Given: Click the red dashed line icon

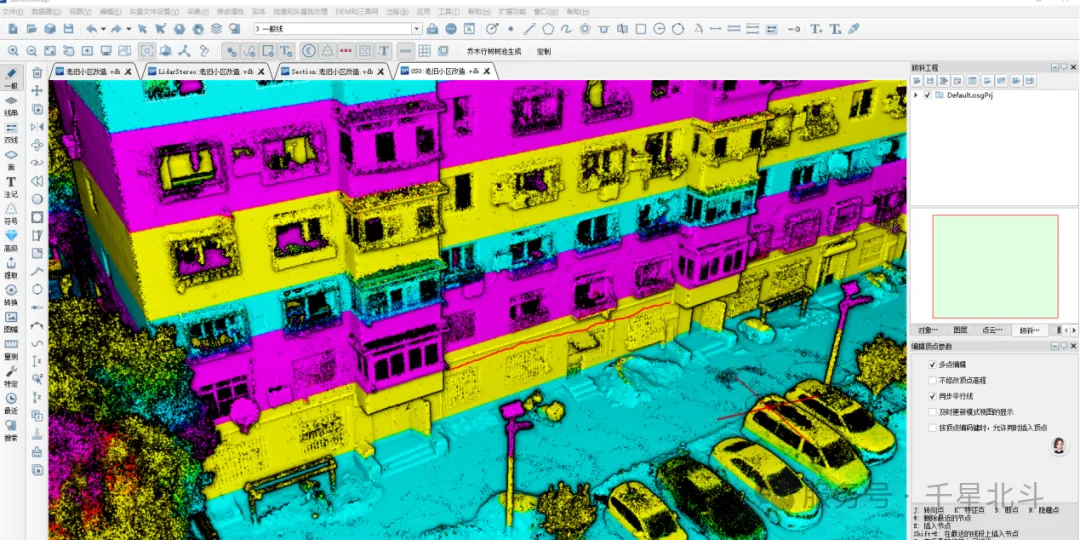Looking at the screenshot, I should pos(346,51).
